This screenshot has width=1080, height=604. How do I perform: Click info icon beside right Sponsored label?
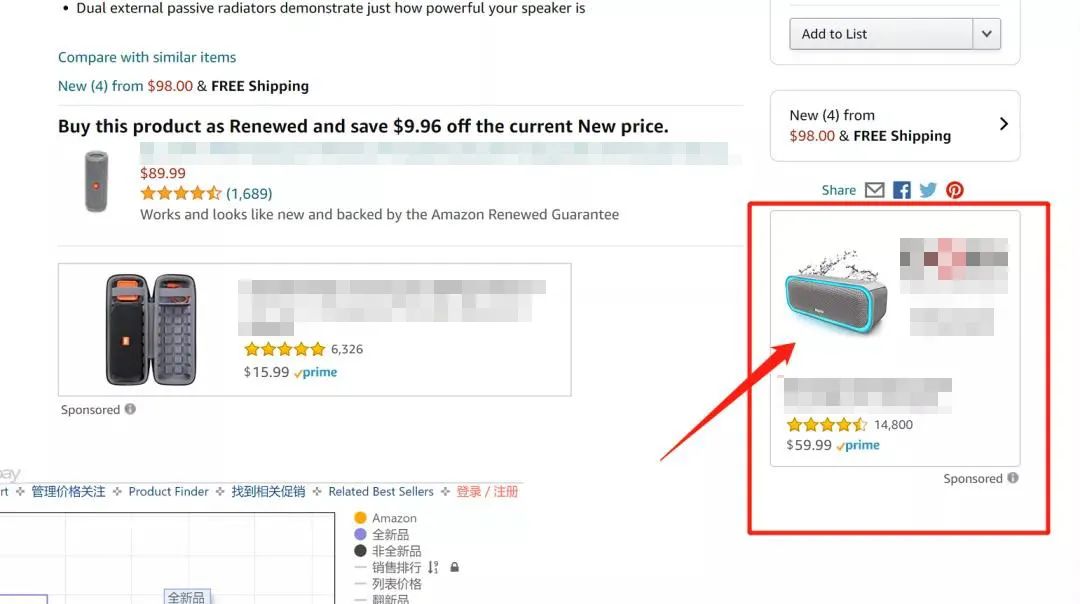point(1013,478)
